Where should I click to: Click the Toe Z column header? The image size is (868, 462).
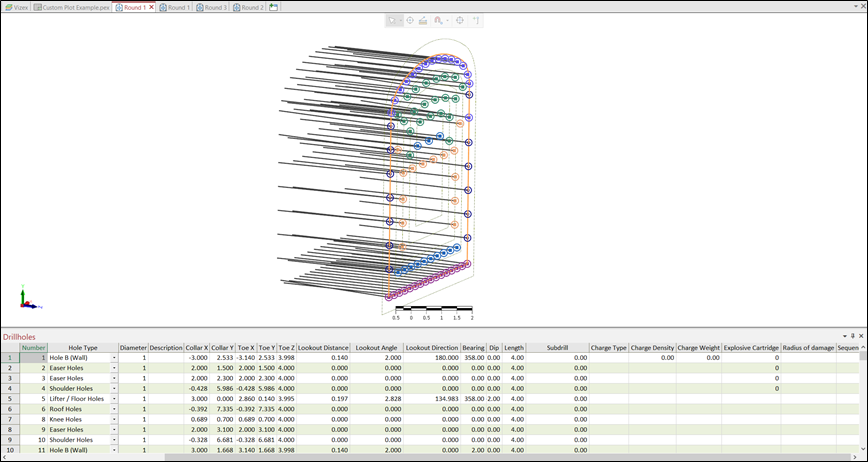tap(286, 347)
